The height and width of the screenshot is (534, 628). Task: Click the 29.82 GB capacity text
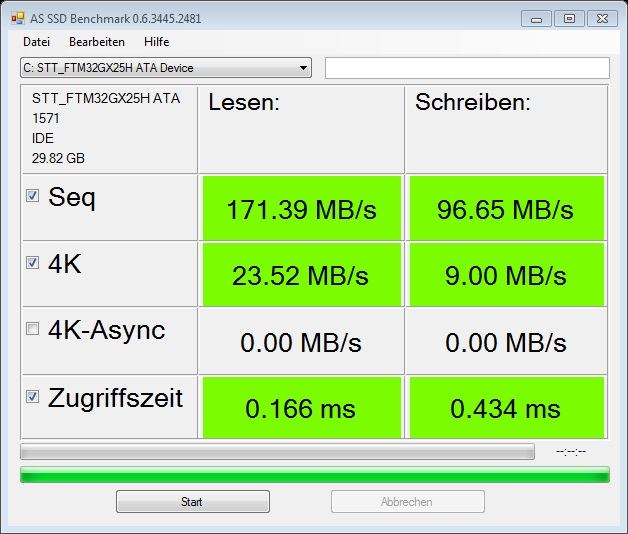(58, 158)
